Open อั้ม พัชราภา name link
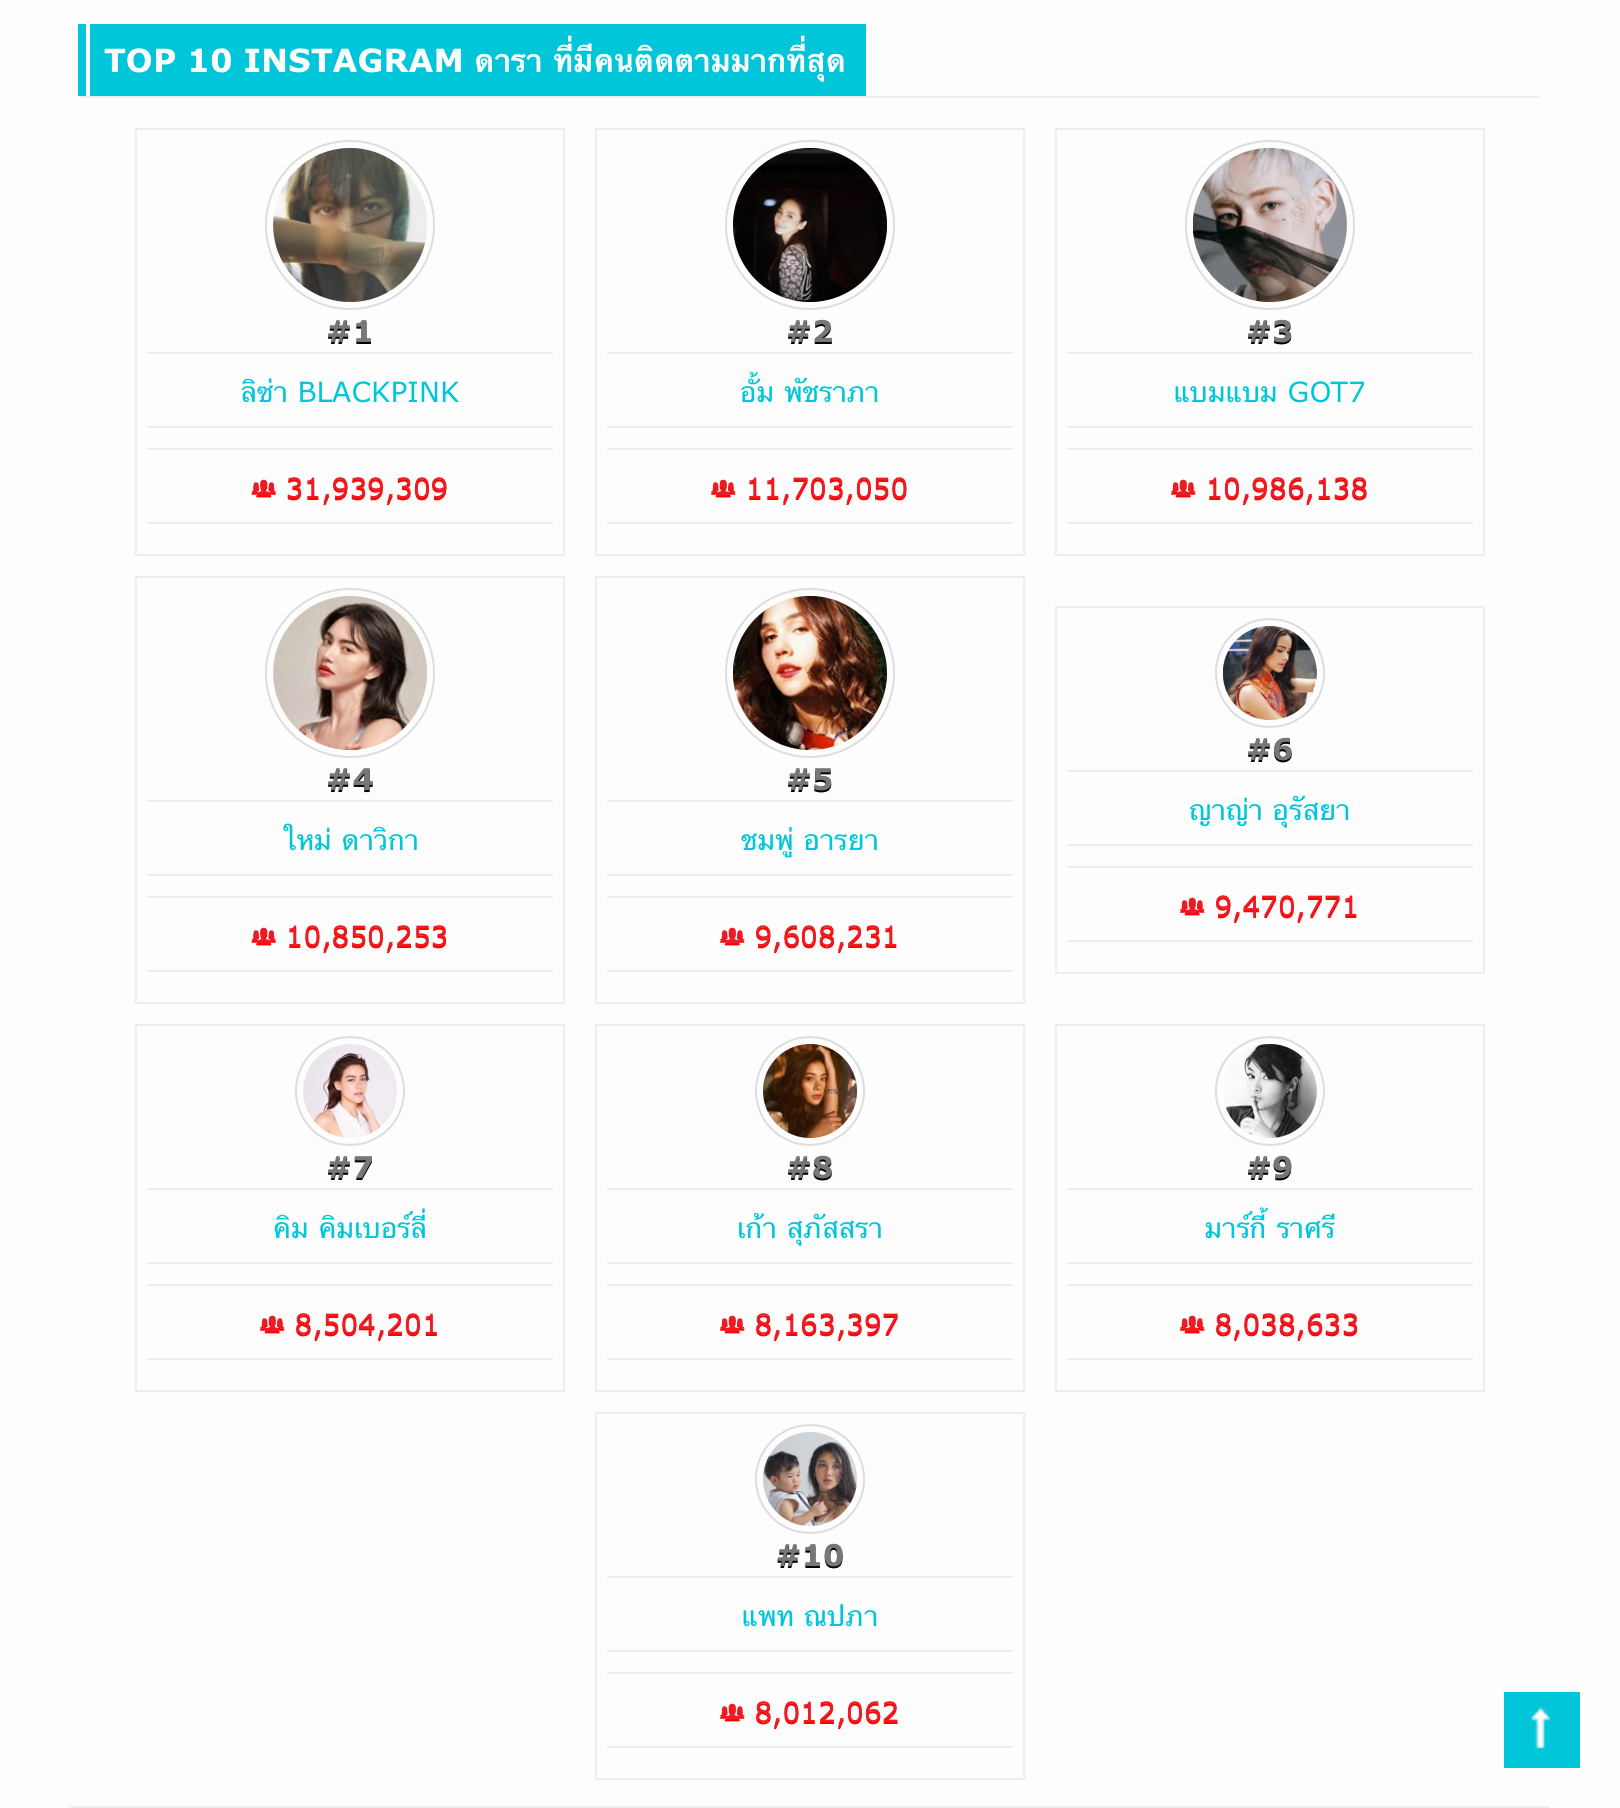 (x=809, y=392)
